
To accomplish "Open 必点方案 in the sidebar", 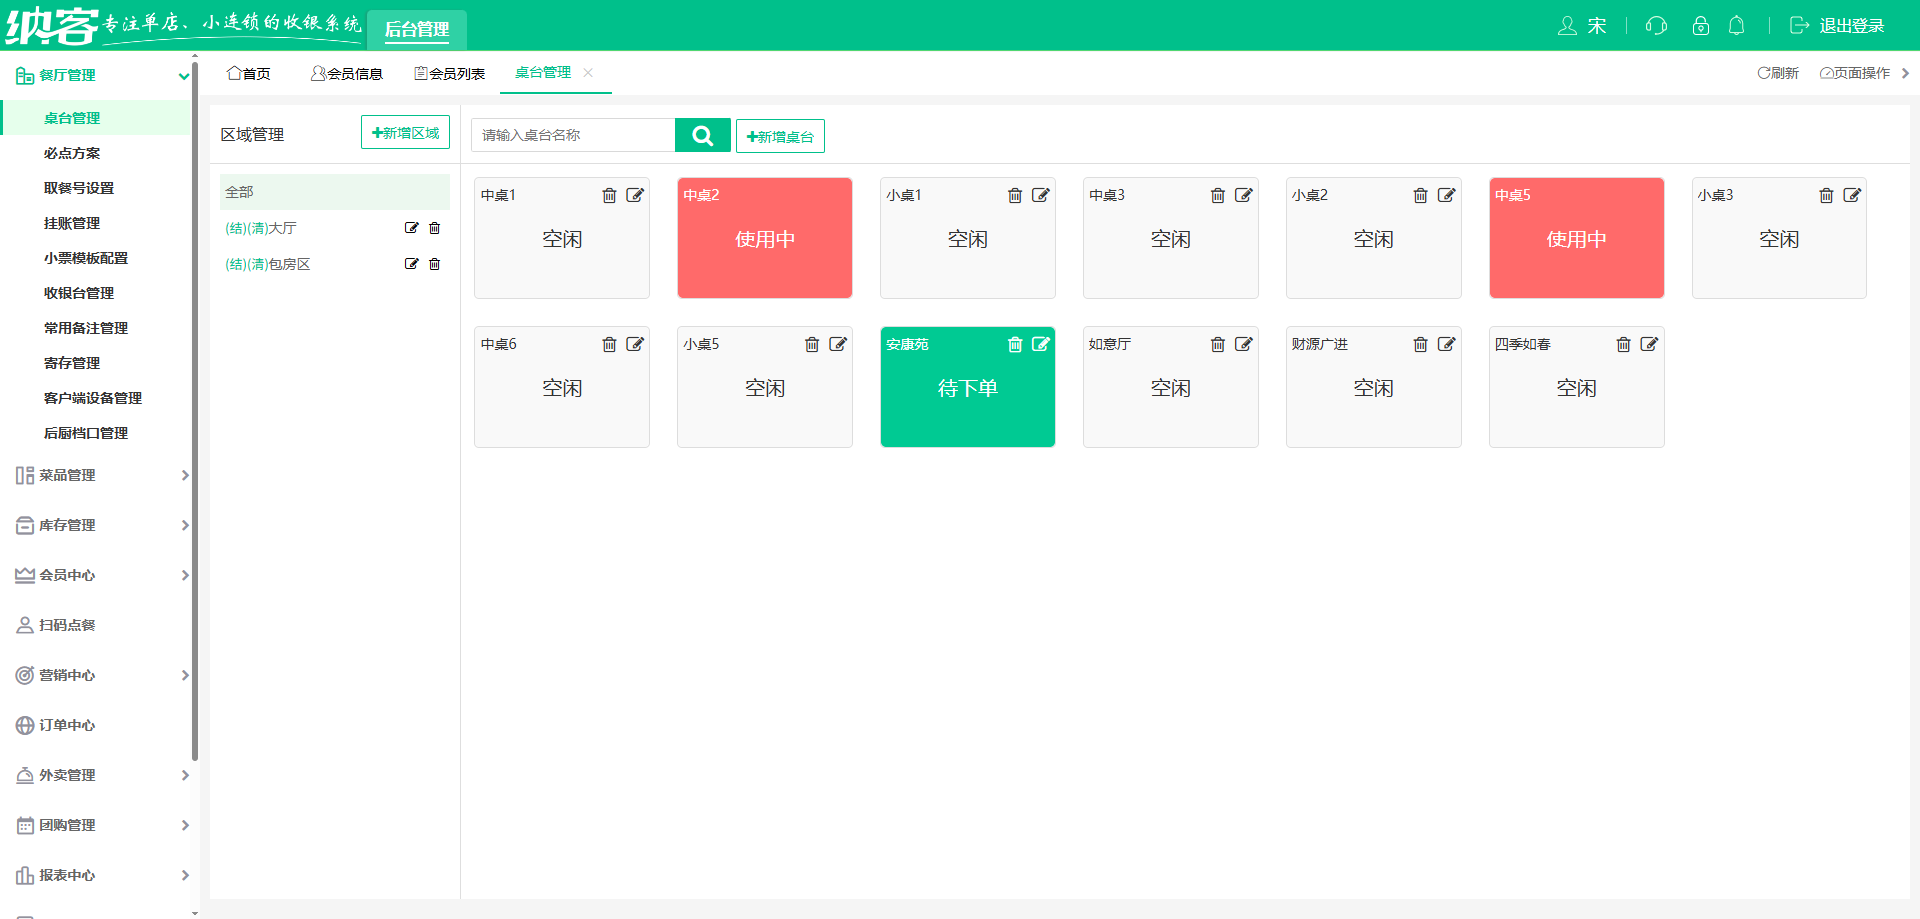I will point(72,153).
